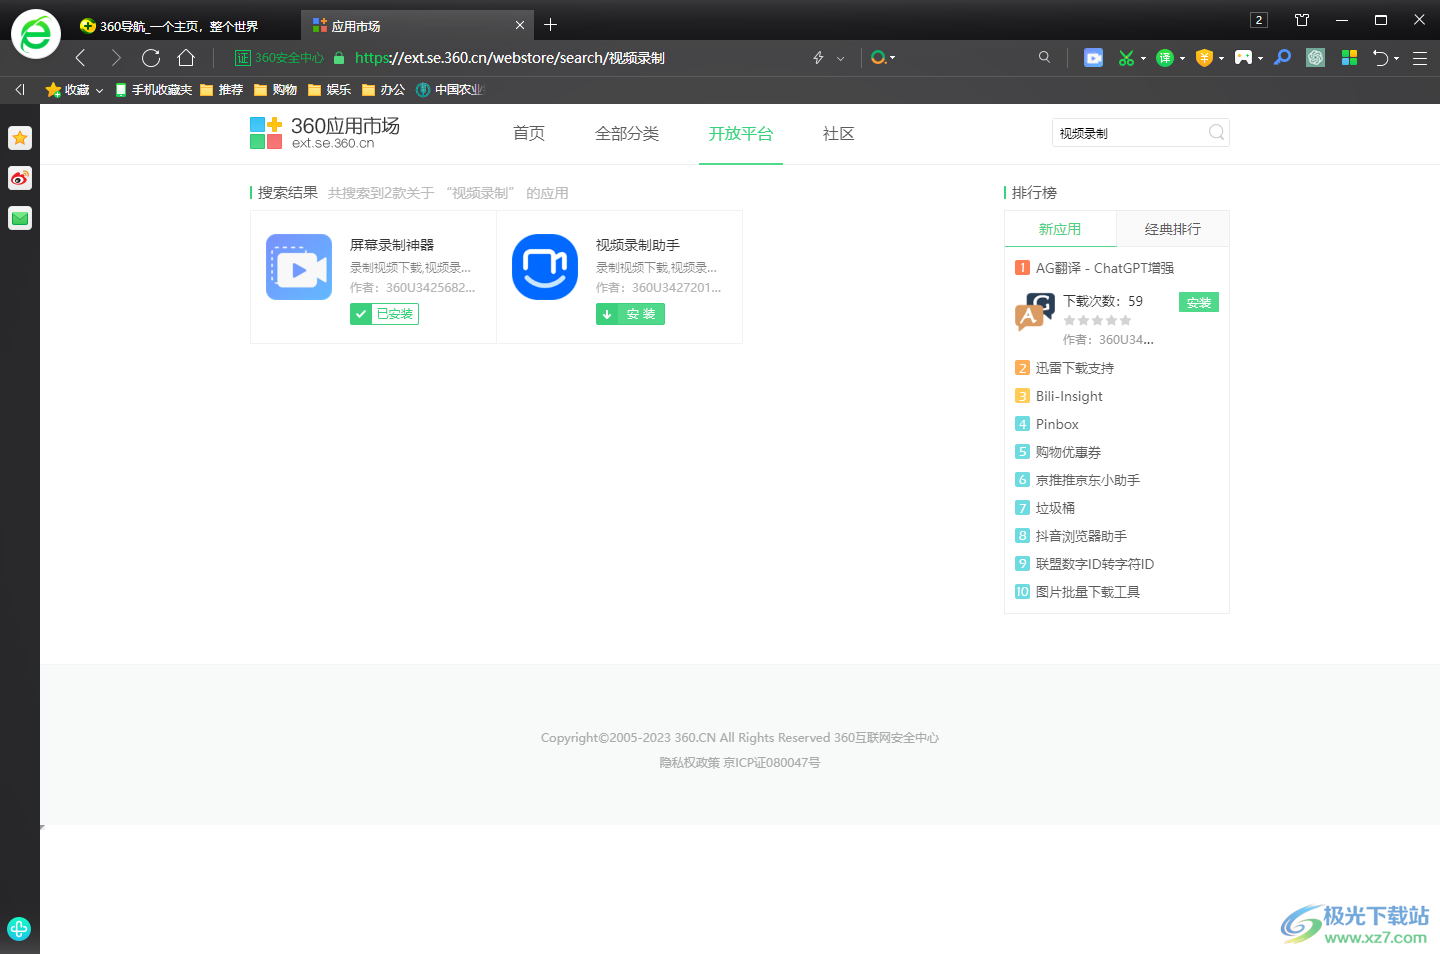Click the 360应用市场 site logo

(325, 133)
